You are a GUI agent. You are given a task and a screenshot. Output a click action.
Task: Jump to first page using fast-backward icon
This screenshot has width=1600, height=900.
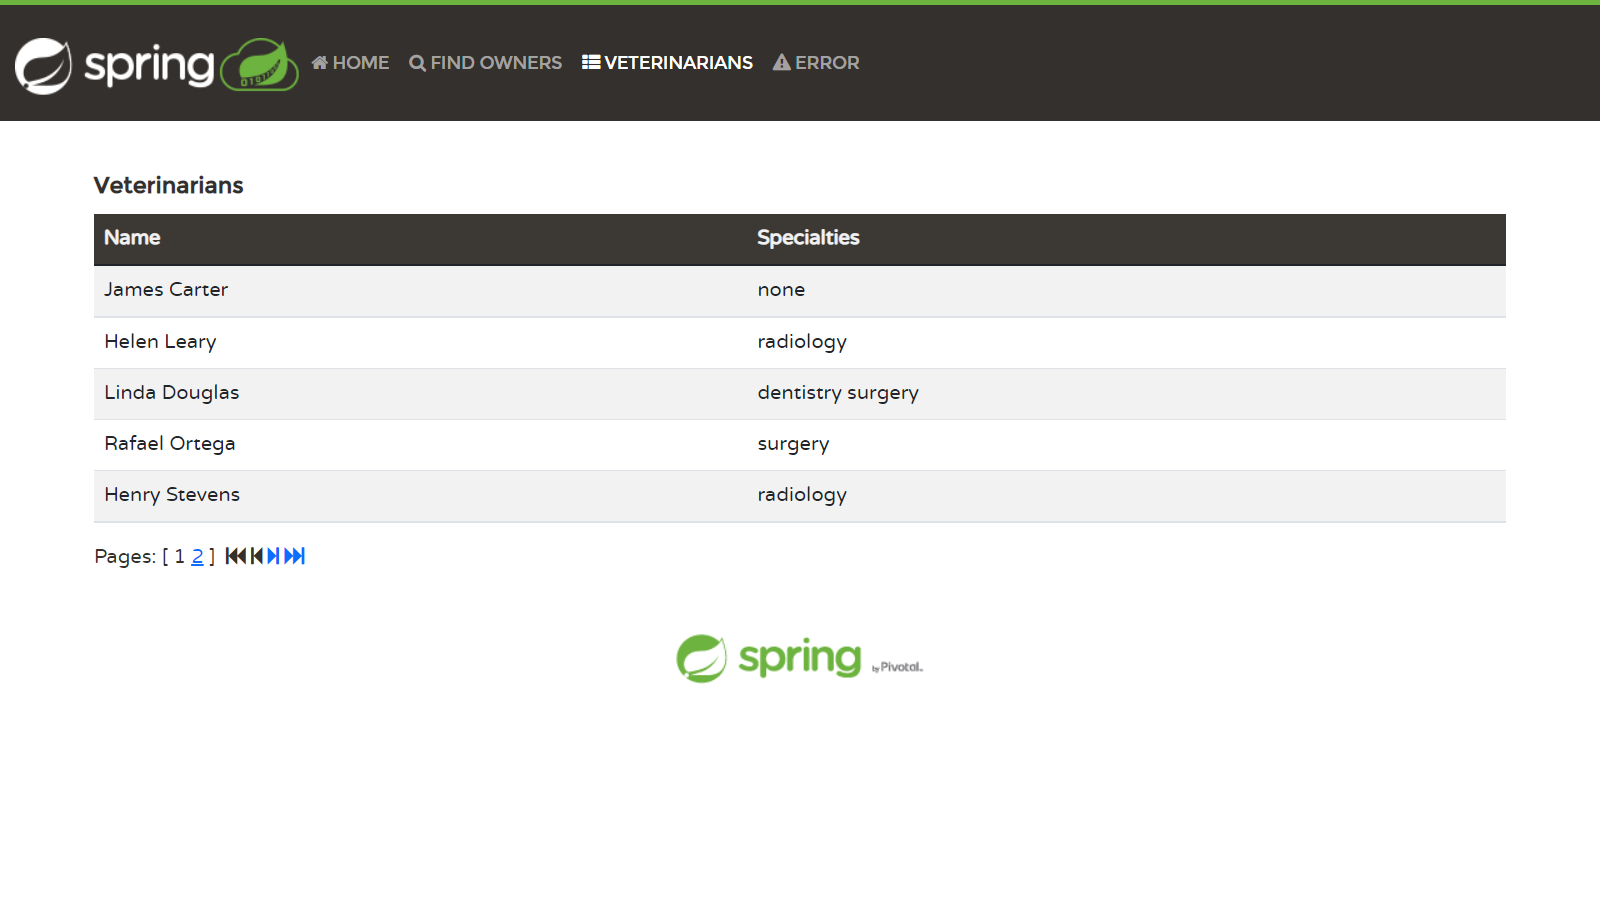click(235, 556)
